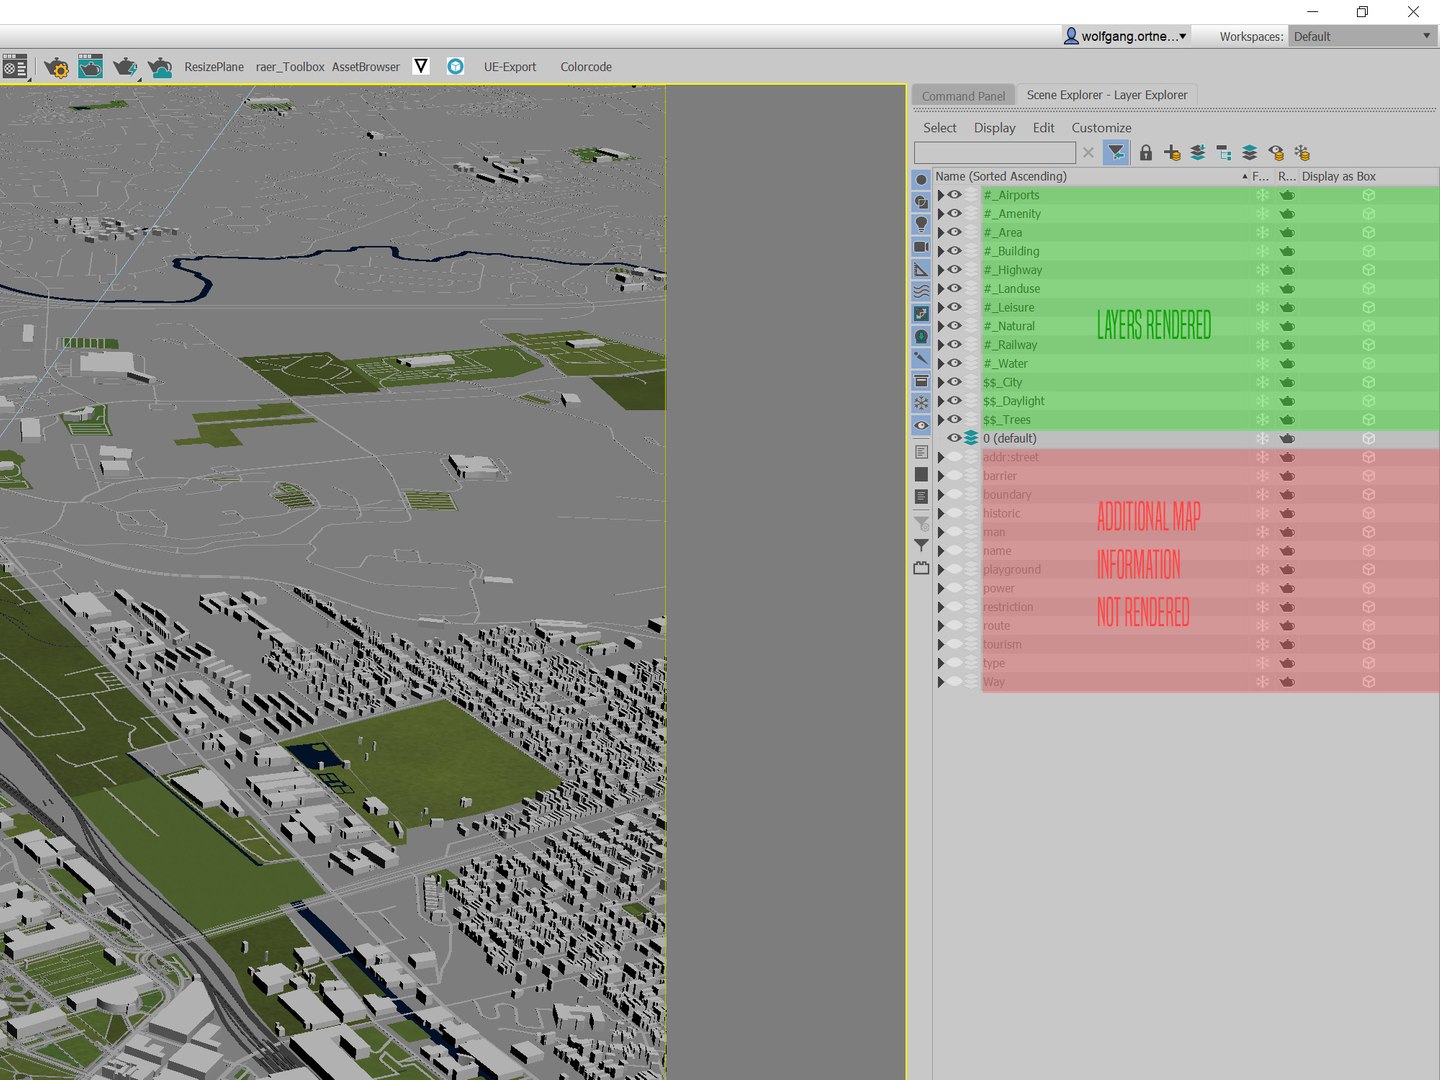
Task: Click the Render in Cloud teapot icon
Action: [x=159, y=67]
